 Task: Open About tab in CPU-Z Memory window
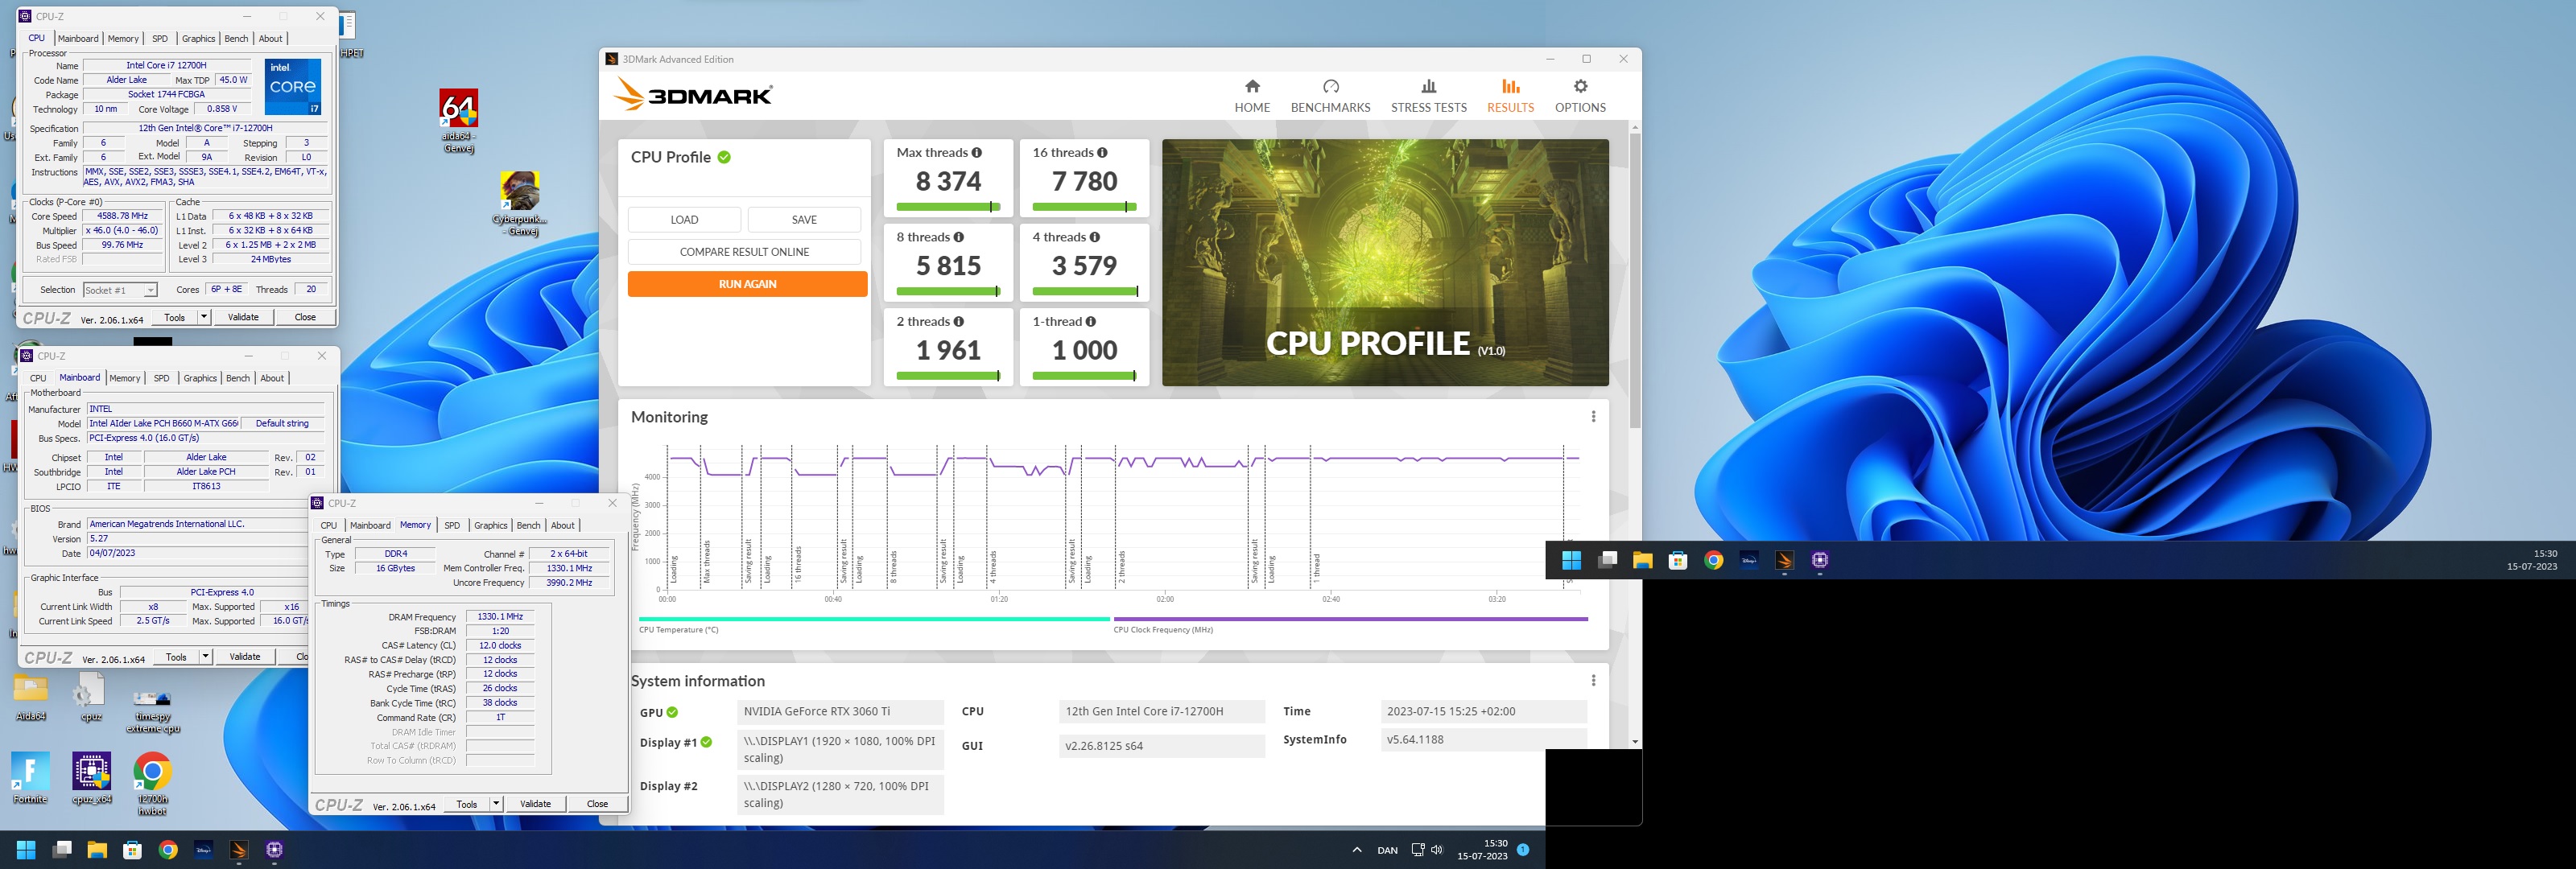[x=563, y=525]
